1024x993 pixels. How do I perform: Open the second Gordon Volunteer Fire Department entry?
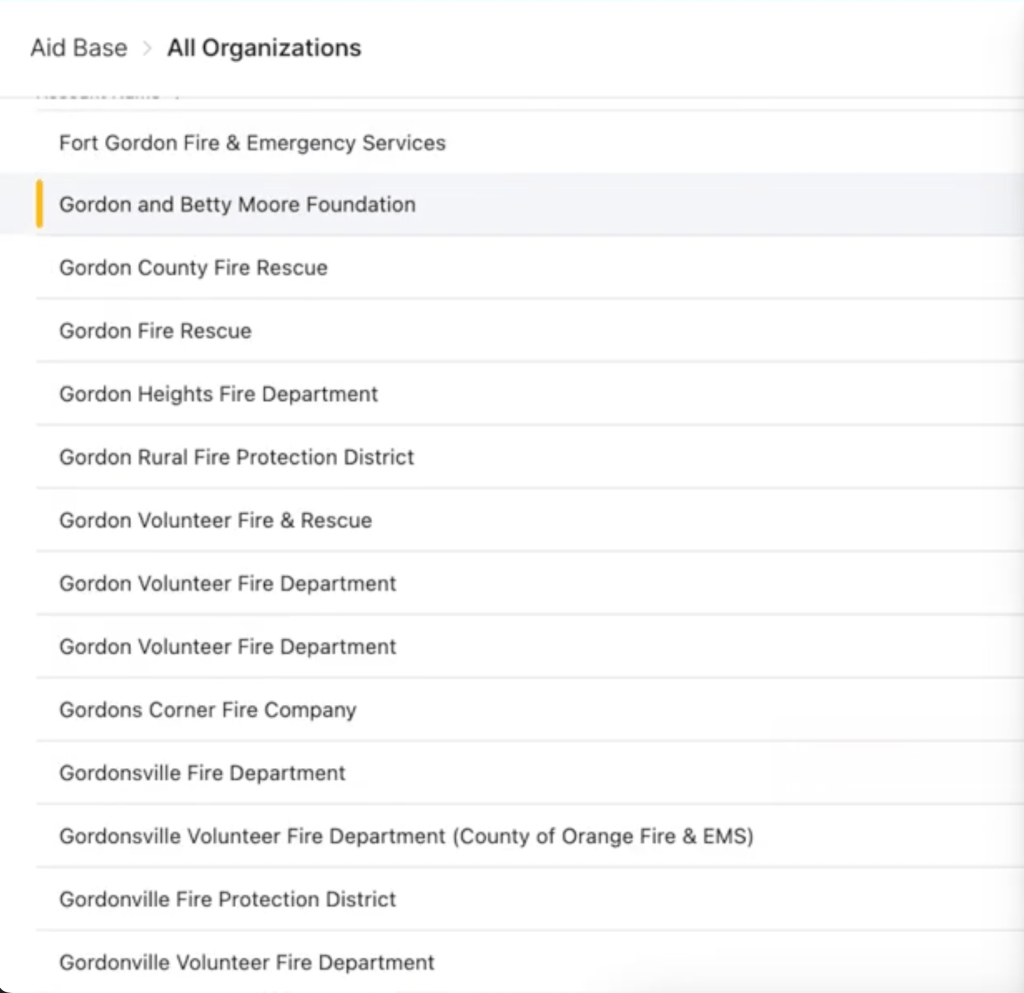pyautogui.click(x=227, y=646)
